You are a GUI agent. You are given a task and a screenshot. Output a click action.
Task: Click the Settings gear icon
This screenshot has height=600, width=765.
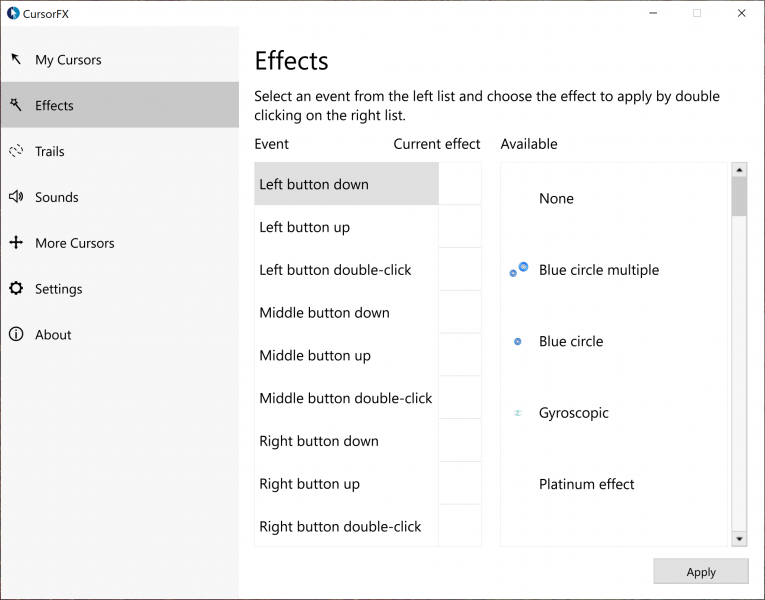(x=16, y=289)
